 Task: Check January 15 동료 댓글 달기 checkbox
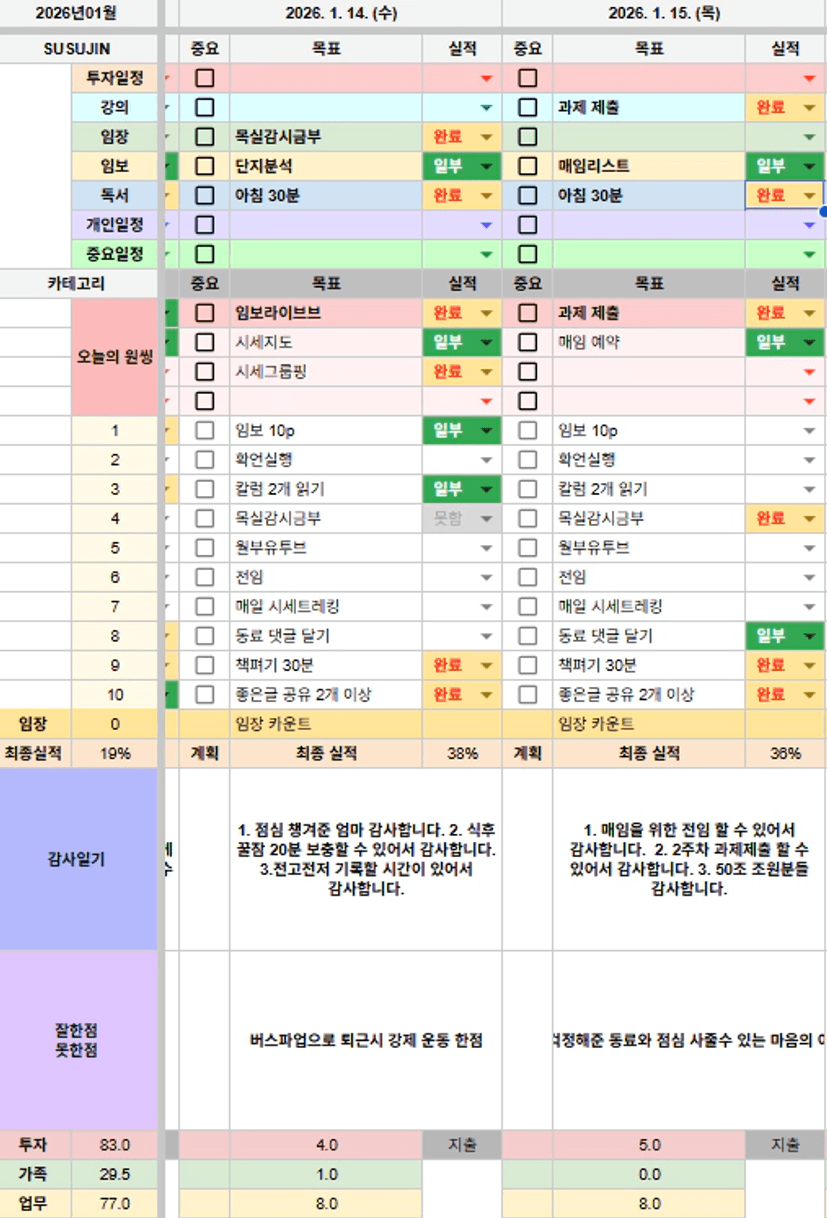(528, 636)
